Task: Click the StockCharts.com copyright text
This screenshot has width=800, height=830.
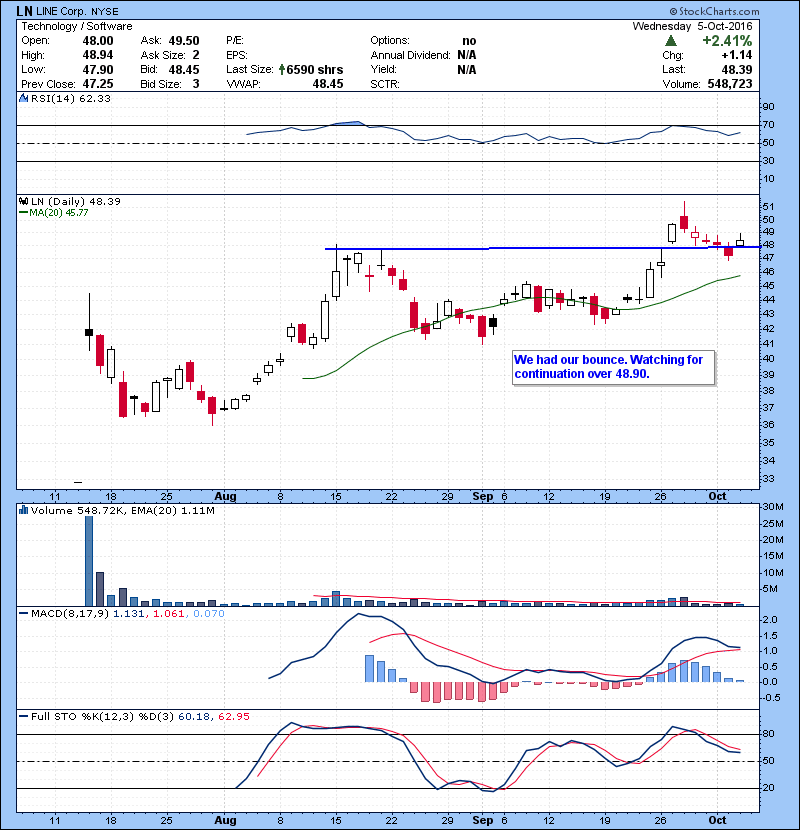Action: [714, 11]
